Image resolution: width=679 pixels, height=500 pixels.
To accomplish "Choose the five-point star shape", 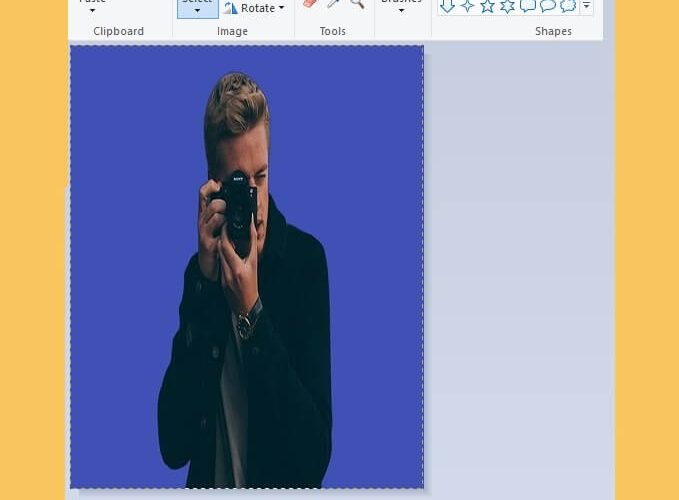I will click(x=487, y=6).
